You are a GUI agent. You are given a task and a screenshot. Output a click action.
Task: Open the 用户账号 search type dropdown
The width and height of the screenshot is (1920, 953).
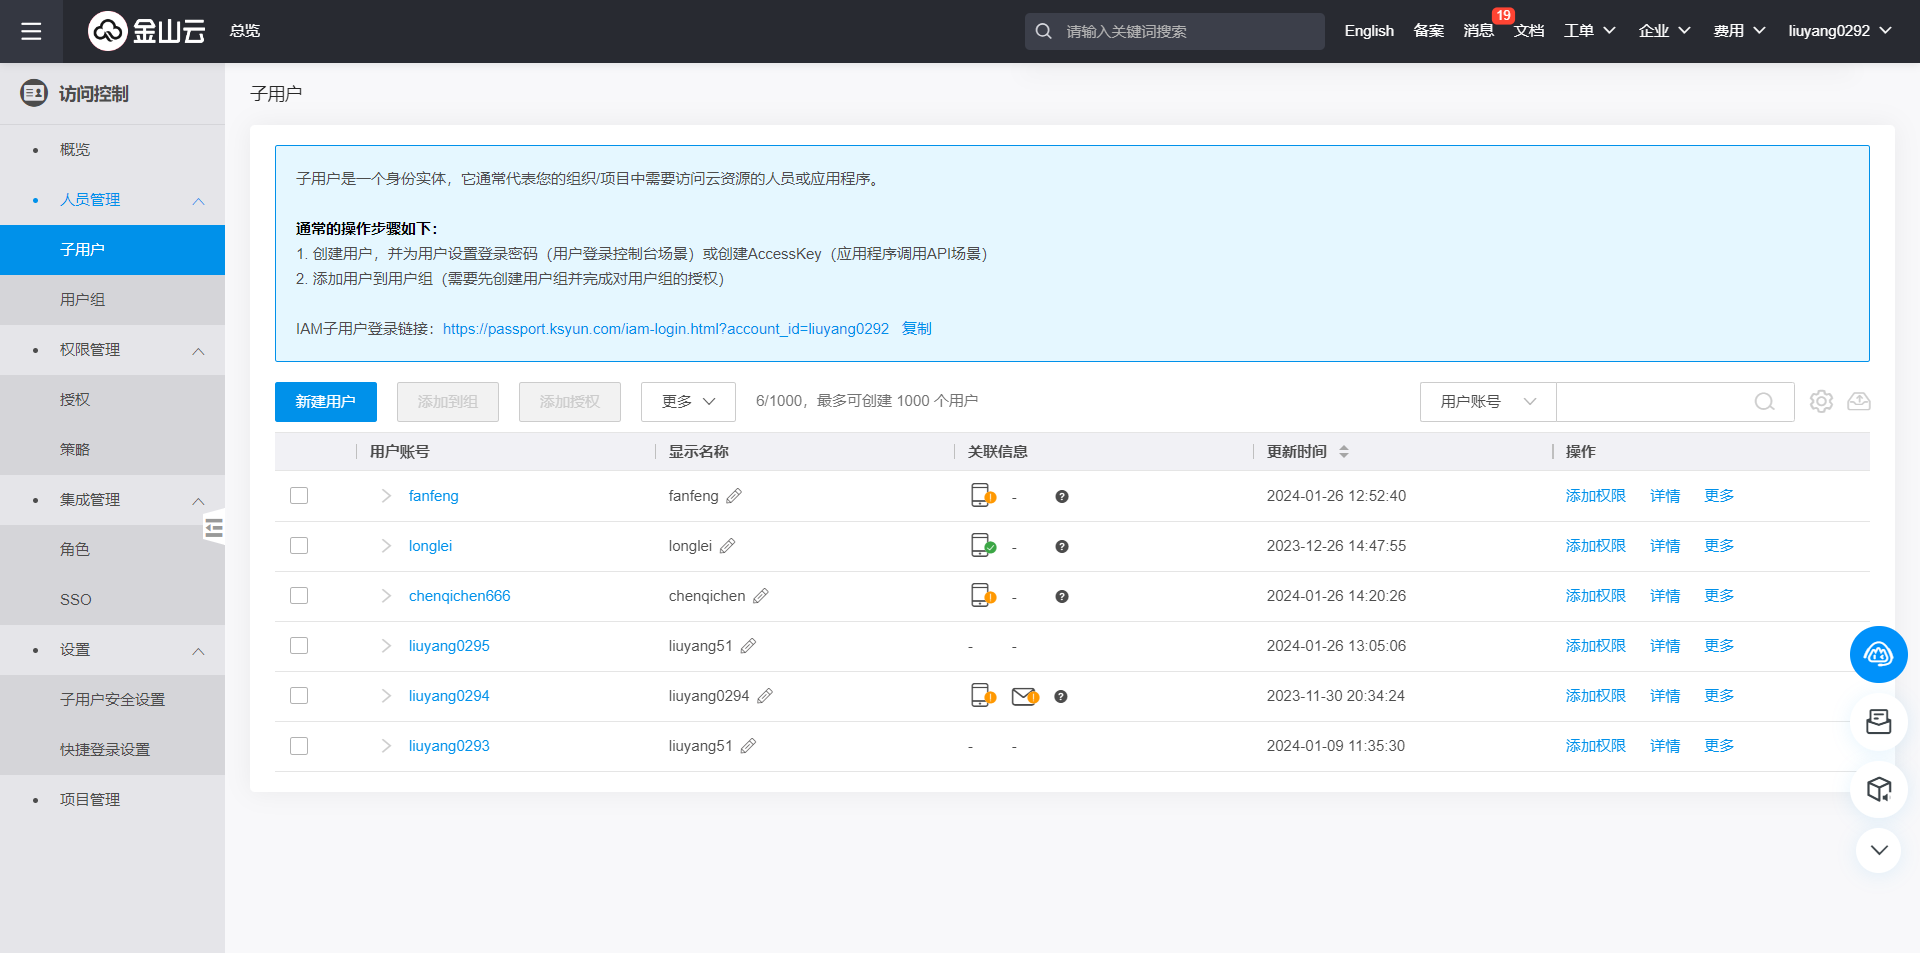pyautogui.click(x=1487, y=402)
